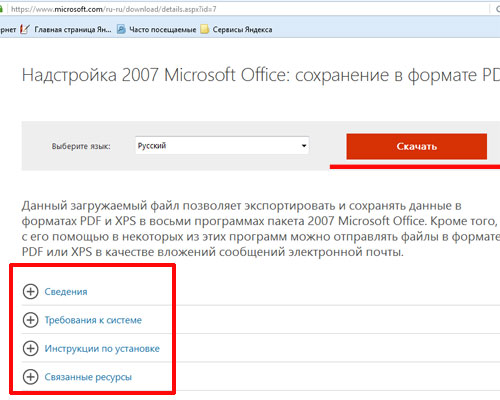Screen dimensions: 500x400
Task: Click the yellow folder icon for Сервисы Яндекса
Action: [205, 29]
